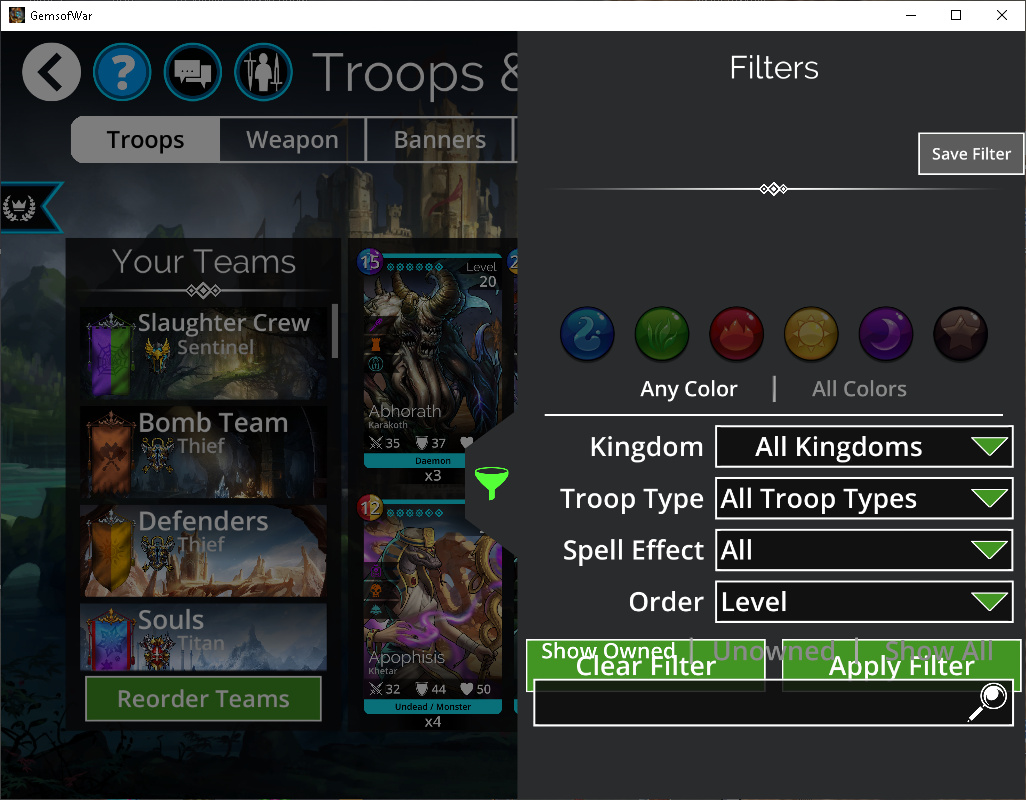1026x800 pixels.
Task: Click the Reorder Teams button
Action: coord(203,699)
